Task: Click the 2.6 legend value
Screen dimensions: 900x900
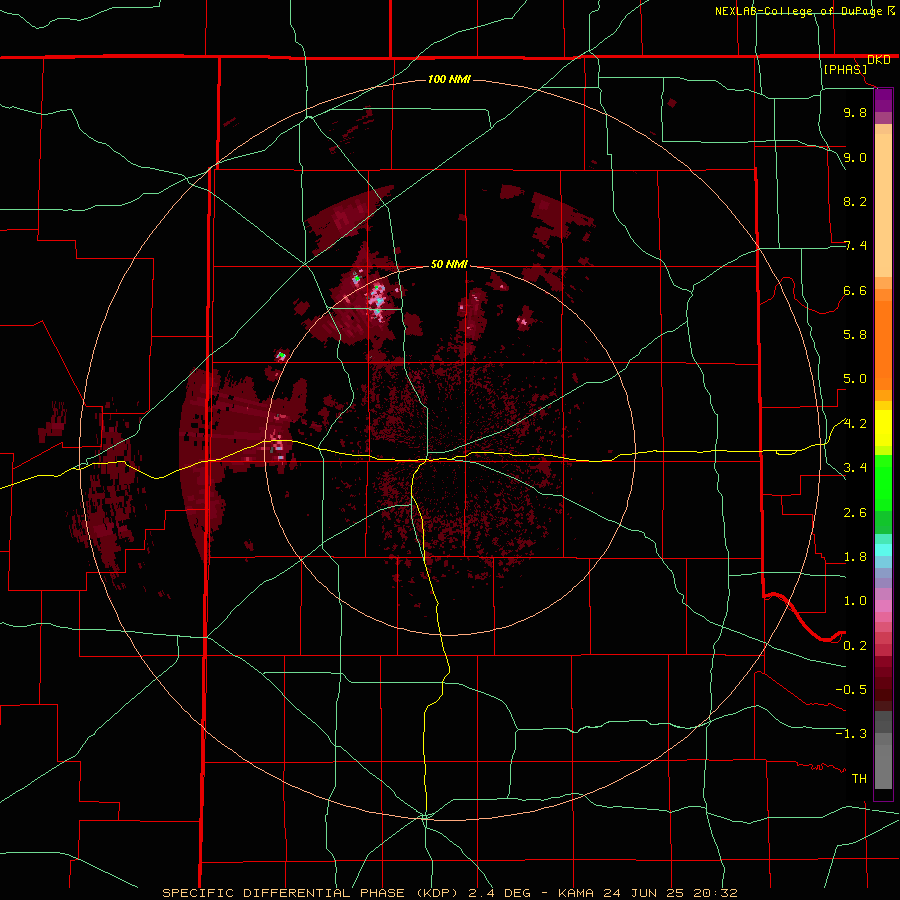Action: click(x=855, y=513)
